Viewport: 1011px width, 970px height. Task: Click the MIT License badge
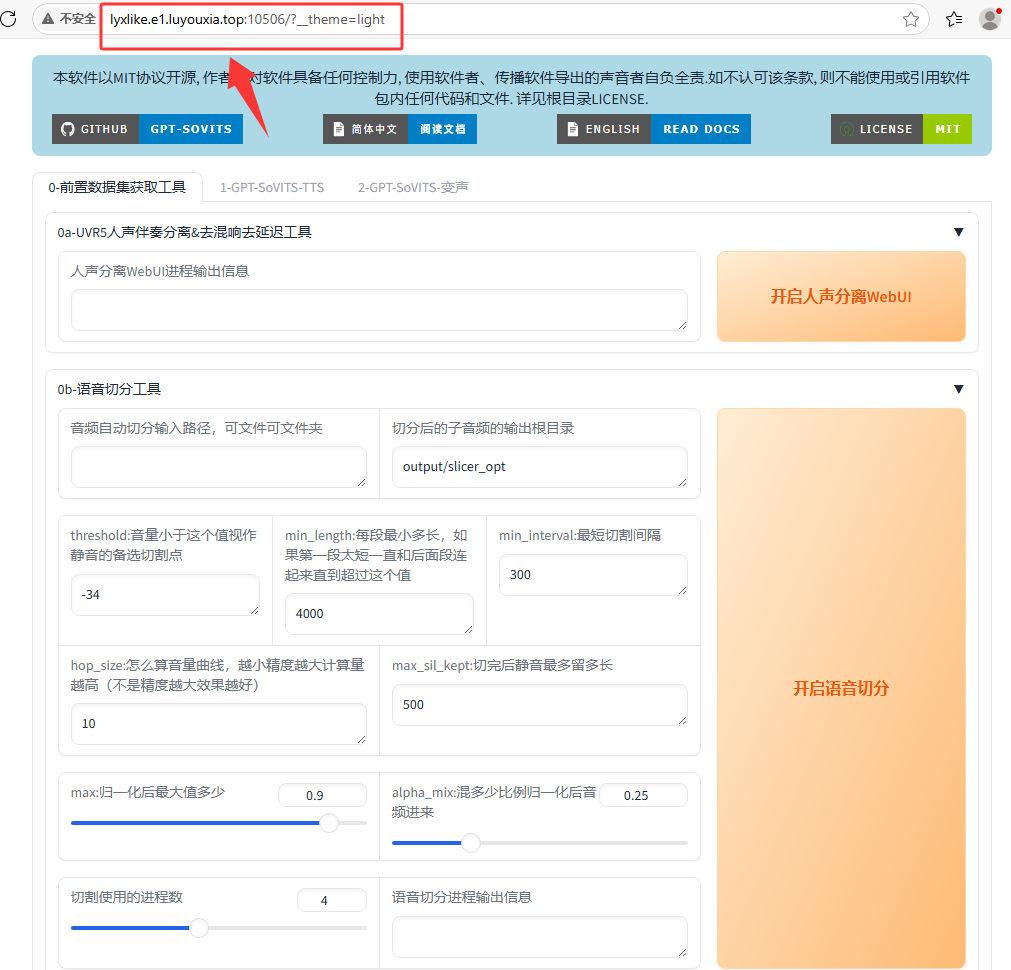coord(900,129)
